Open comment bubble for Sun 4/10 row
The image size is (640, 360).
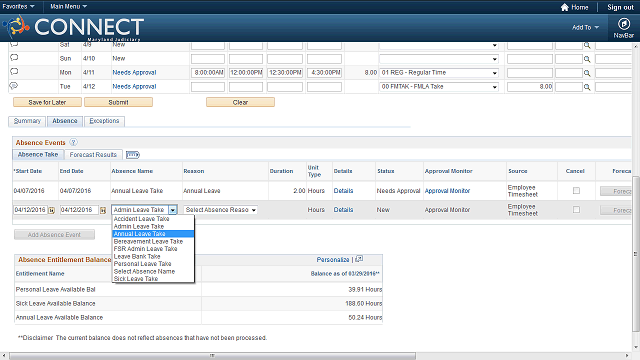tap(14, 58)
